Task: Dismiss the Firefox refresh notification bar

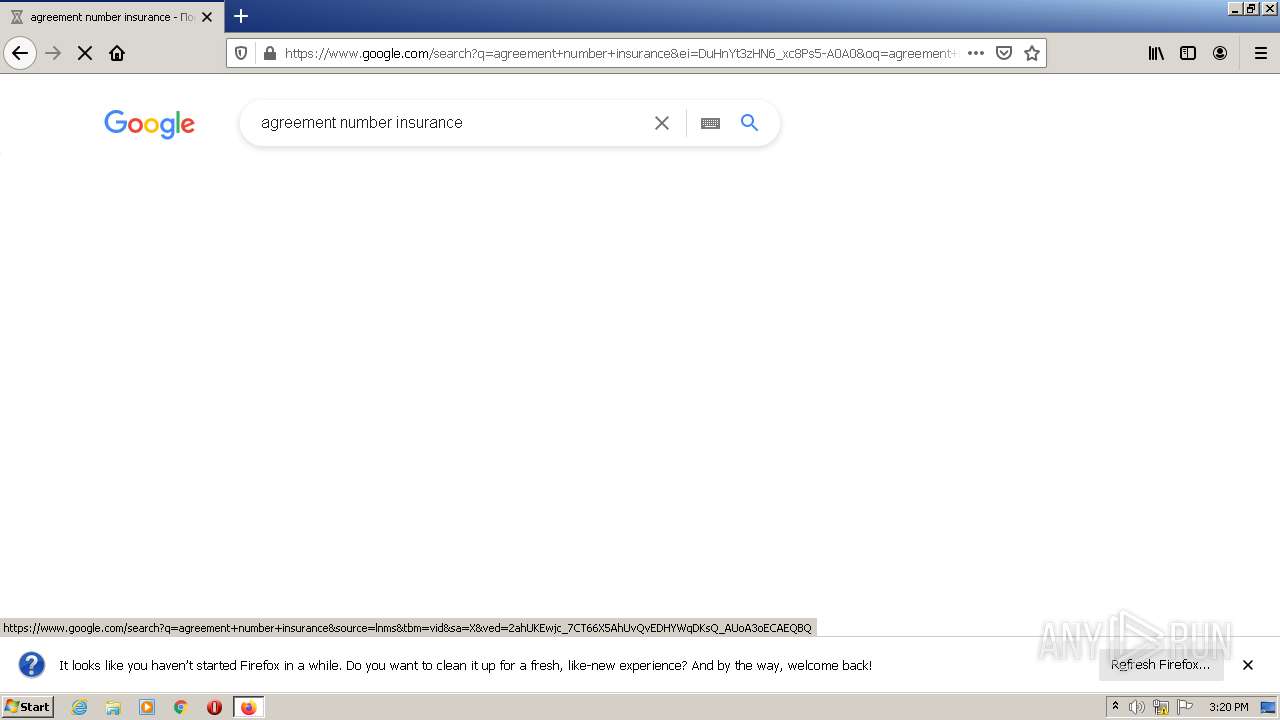Action: (x=1248, y=665)
